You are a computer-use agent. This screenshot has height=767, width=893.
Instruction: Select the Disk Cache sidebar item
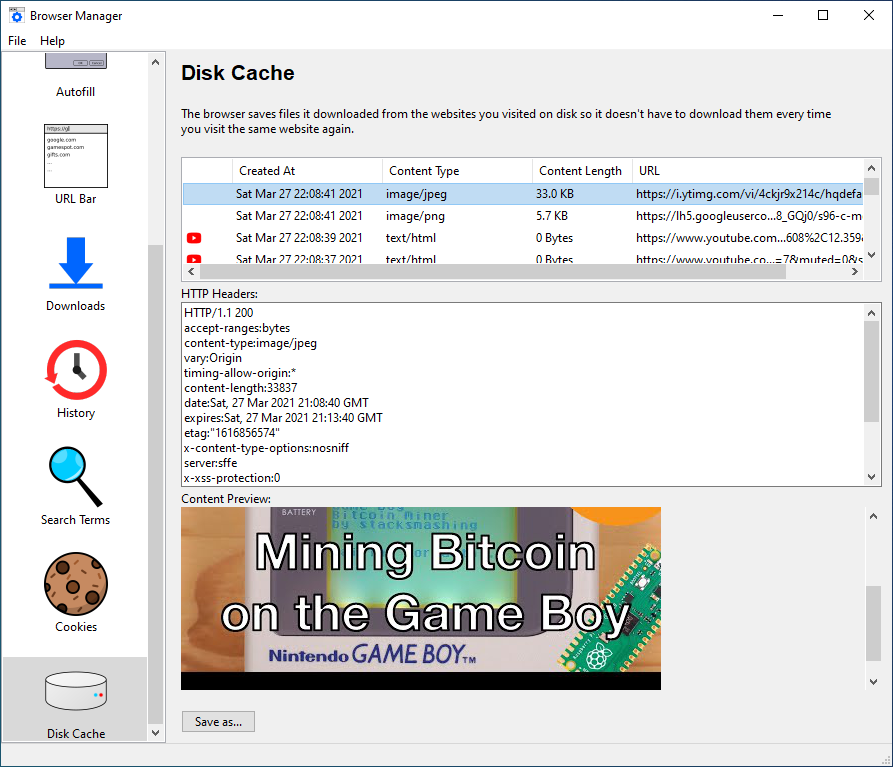pos(76,700)
